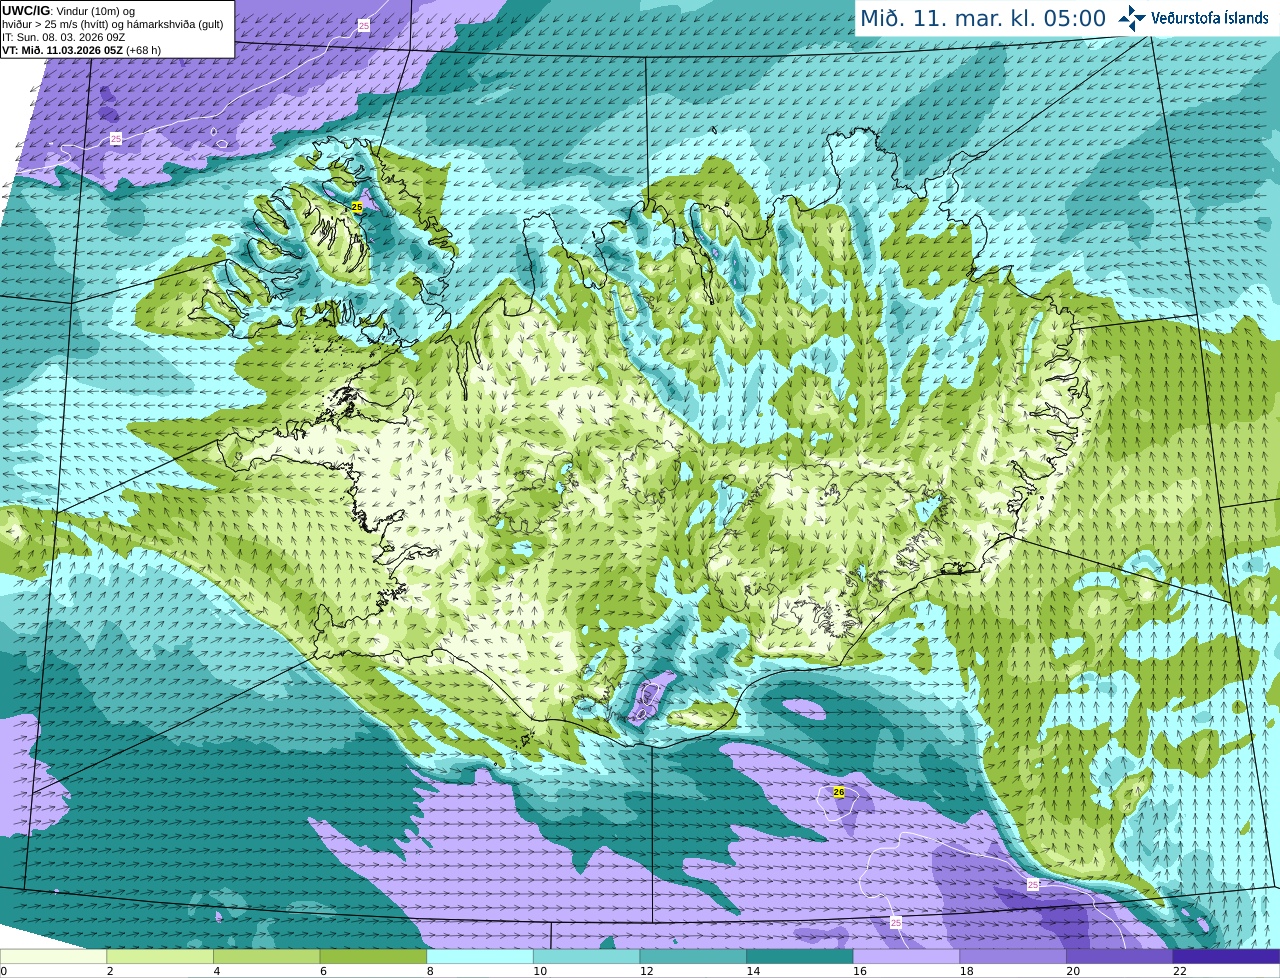Select the 20–22 m/s legend swatch
The height and width of the screenshot is (978, 1280).
tap(1120, 957)
